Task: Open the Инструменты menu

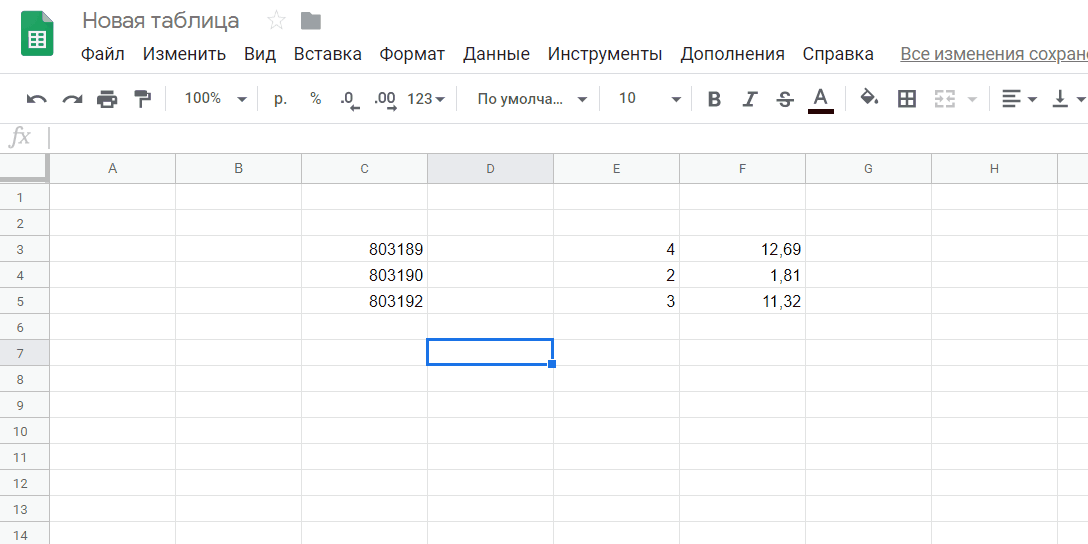Action: 605,54
